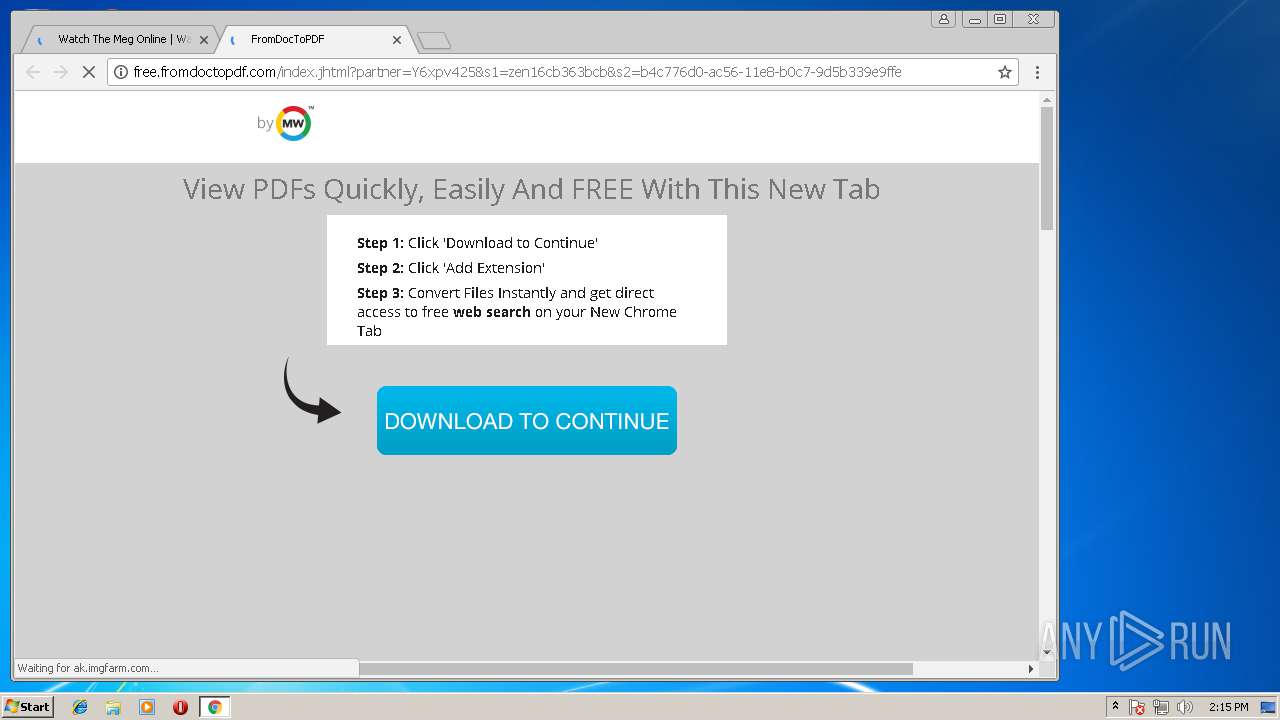The width and height of the screenshot is (1280, 720).
Task: Open network icon in system tray
Action: click(1161, 707)
